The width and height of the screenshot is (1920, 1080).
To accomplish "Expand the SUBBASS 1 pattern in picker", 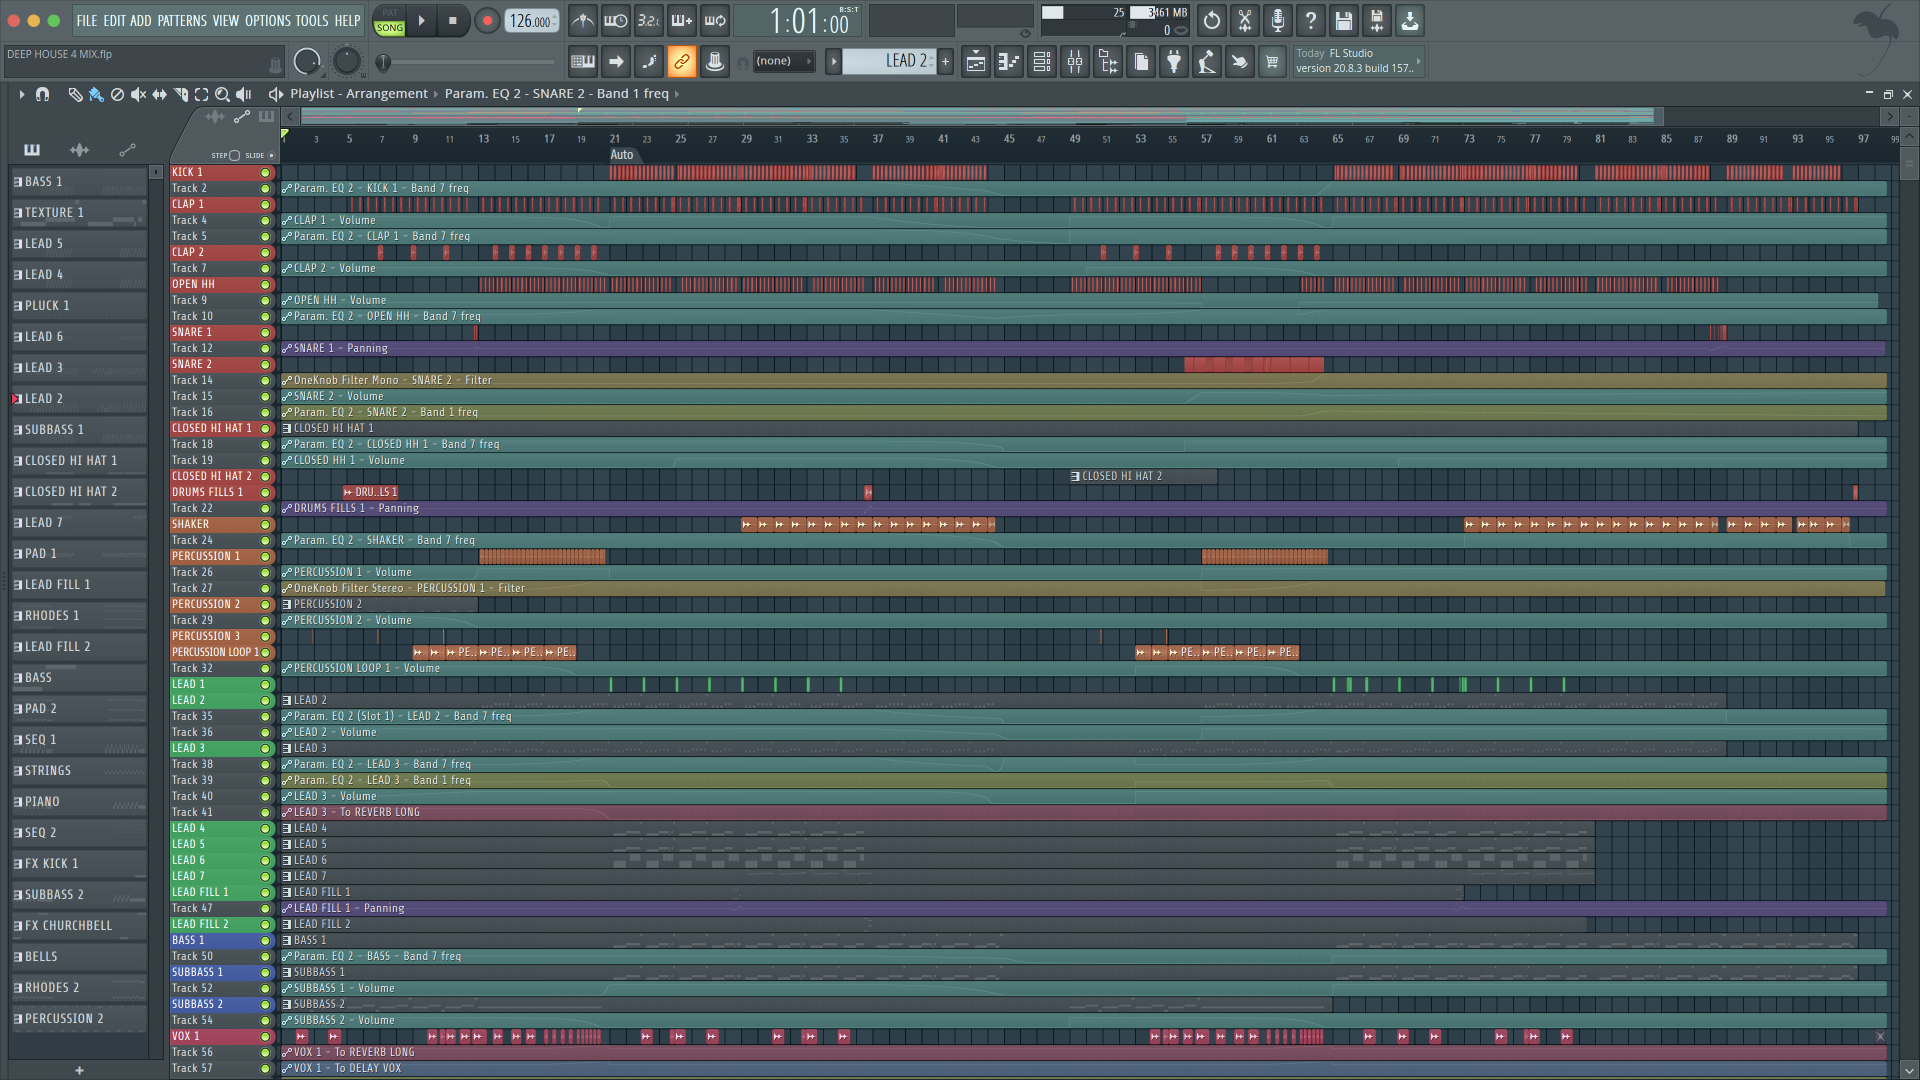I will coord(17,430).
